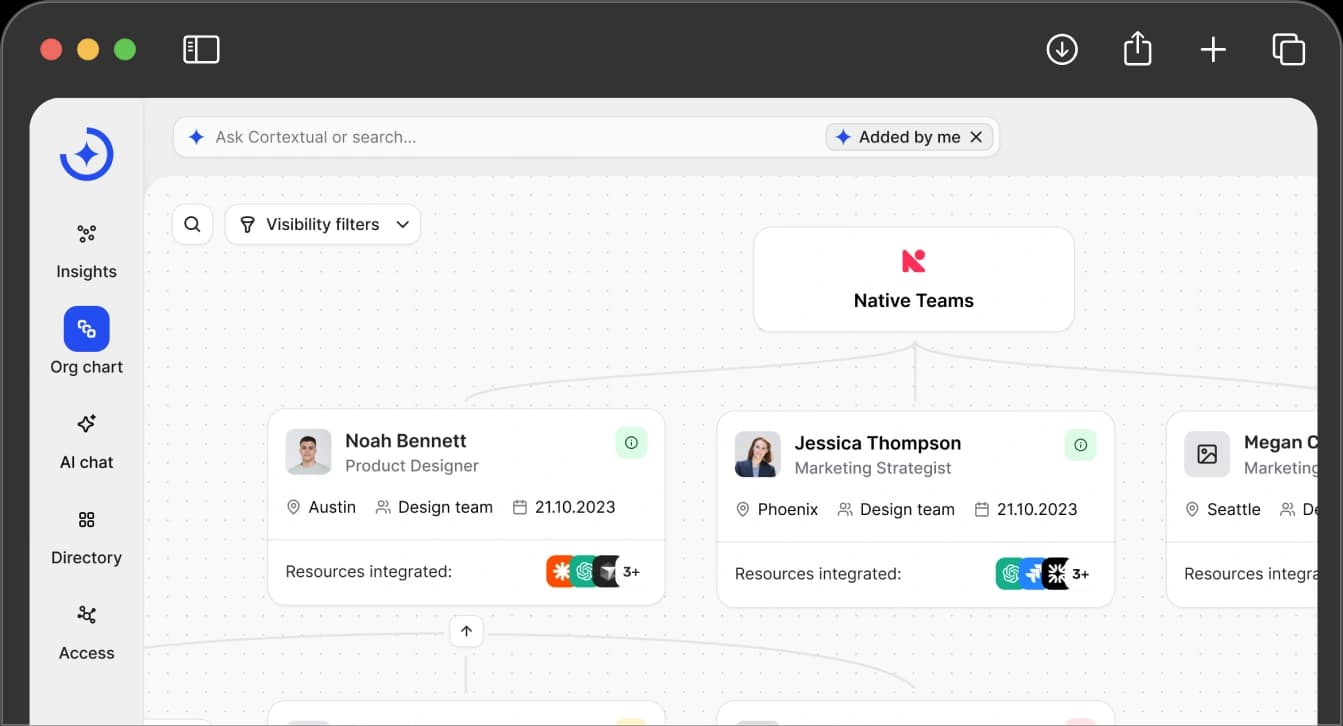This screenshot has width=1343, height=726.
Task: Open the browser downloads button
Action: (1062, 49)
